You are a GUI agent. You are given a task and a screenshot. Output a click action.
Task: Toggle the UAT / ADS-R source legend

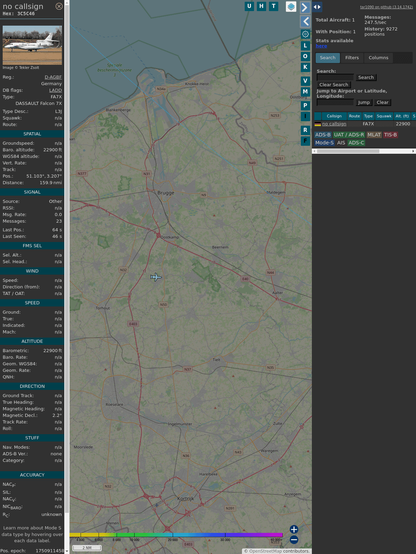pyautogui.click(x=348, y=135)
